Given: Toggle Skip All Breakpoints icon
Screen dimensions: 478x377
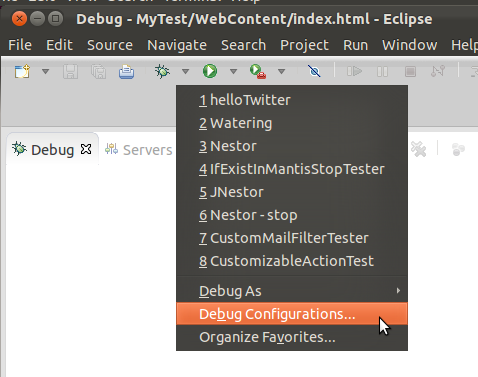Looking at the screenshot, I should click(314, 71).
